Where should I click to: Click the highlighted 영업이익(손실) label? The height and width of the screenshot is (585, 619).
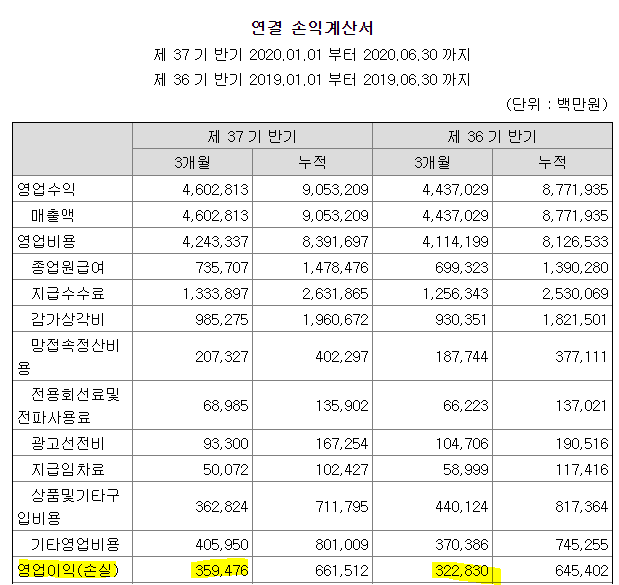[x=68, y=570]
